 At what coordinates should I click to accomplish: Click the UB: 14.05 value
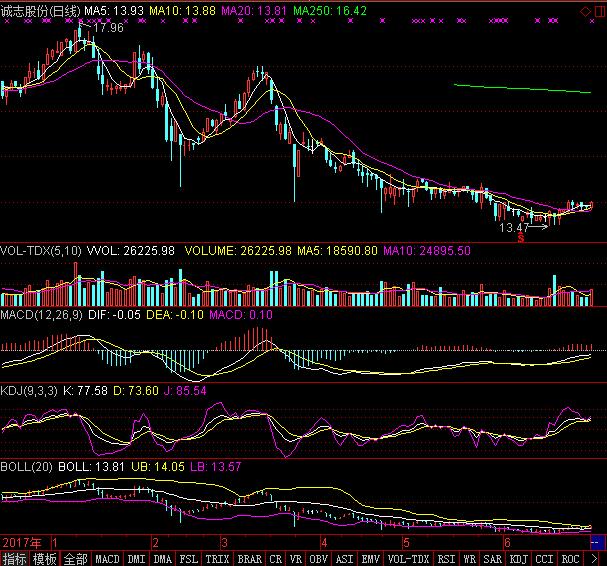(158, 467)
